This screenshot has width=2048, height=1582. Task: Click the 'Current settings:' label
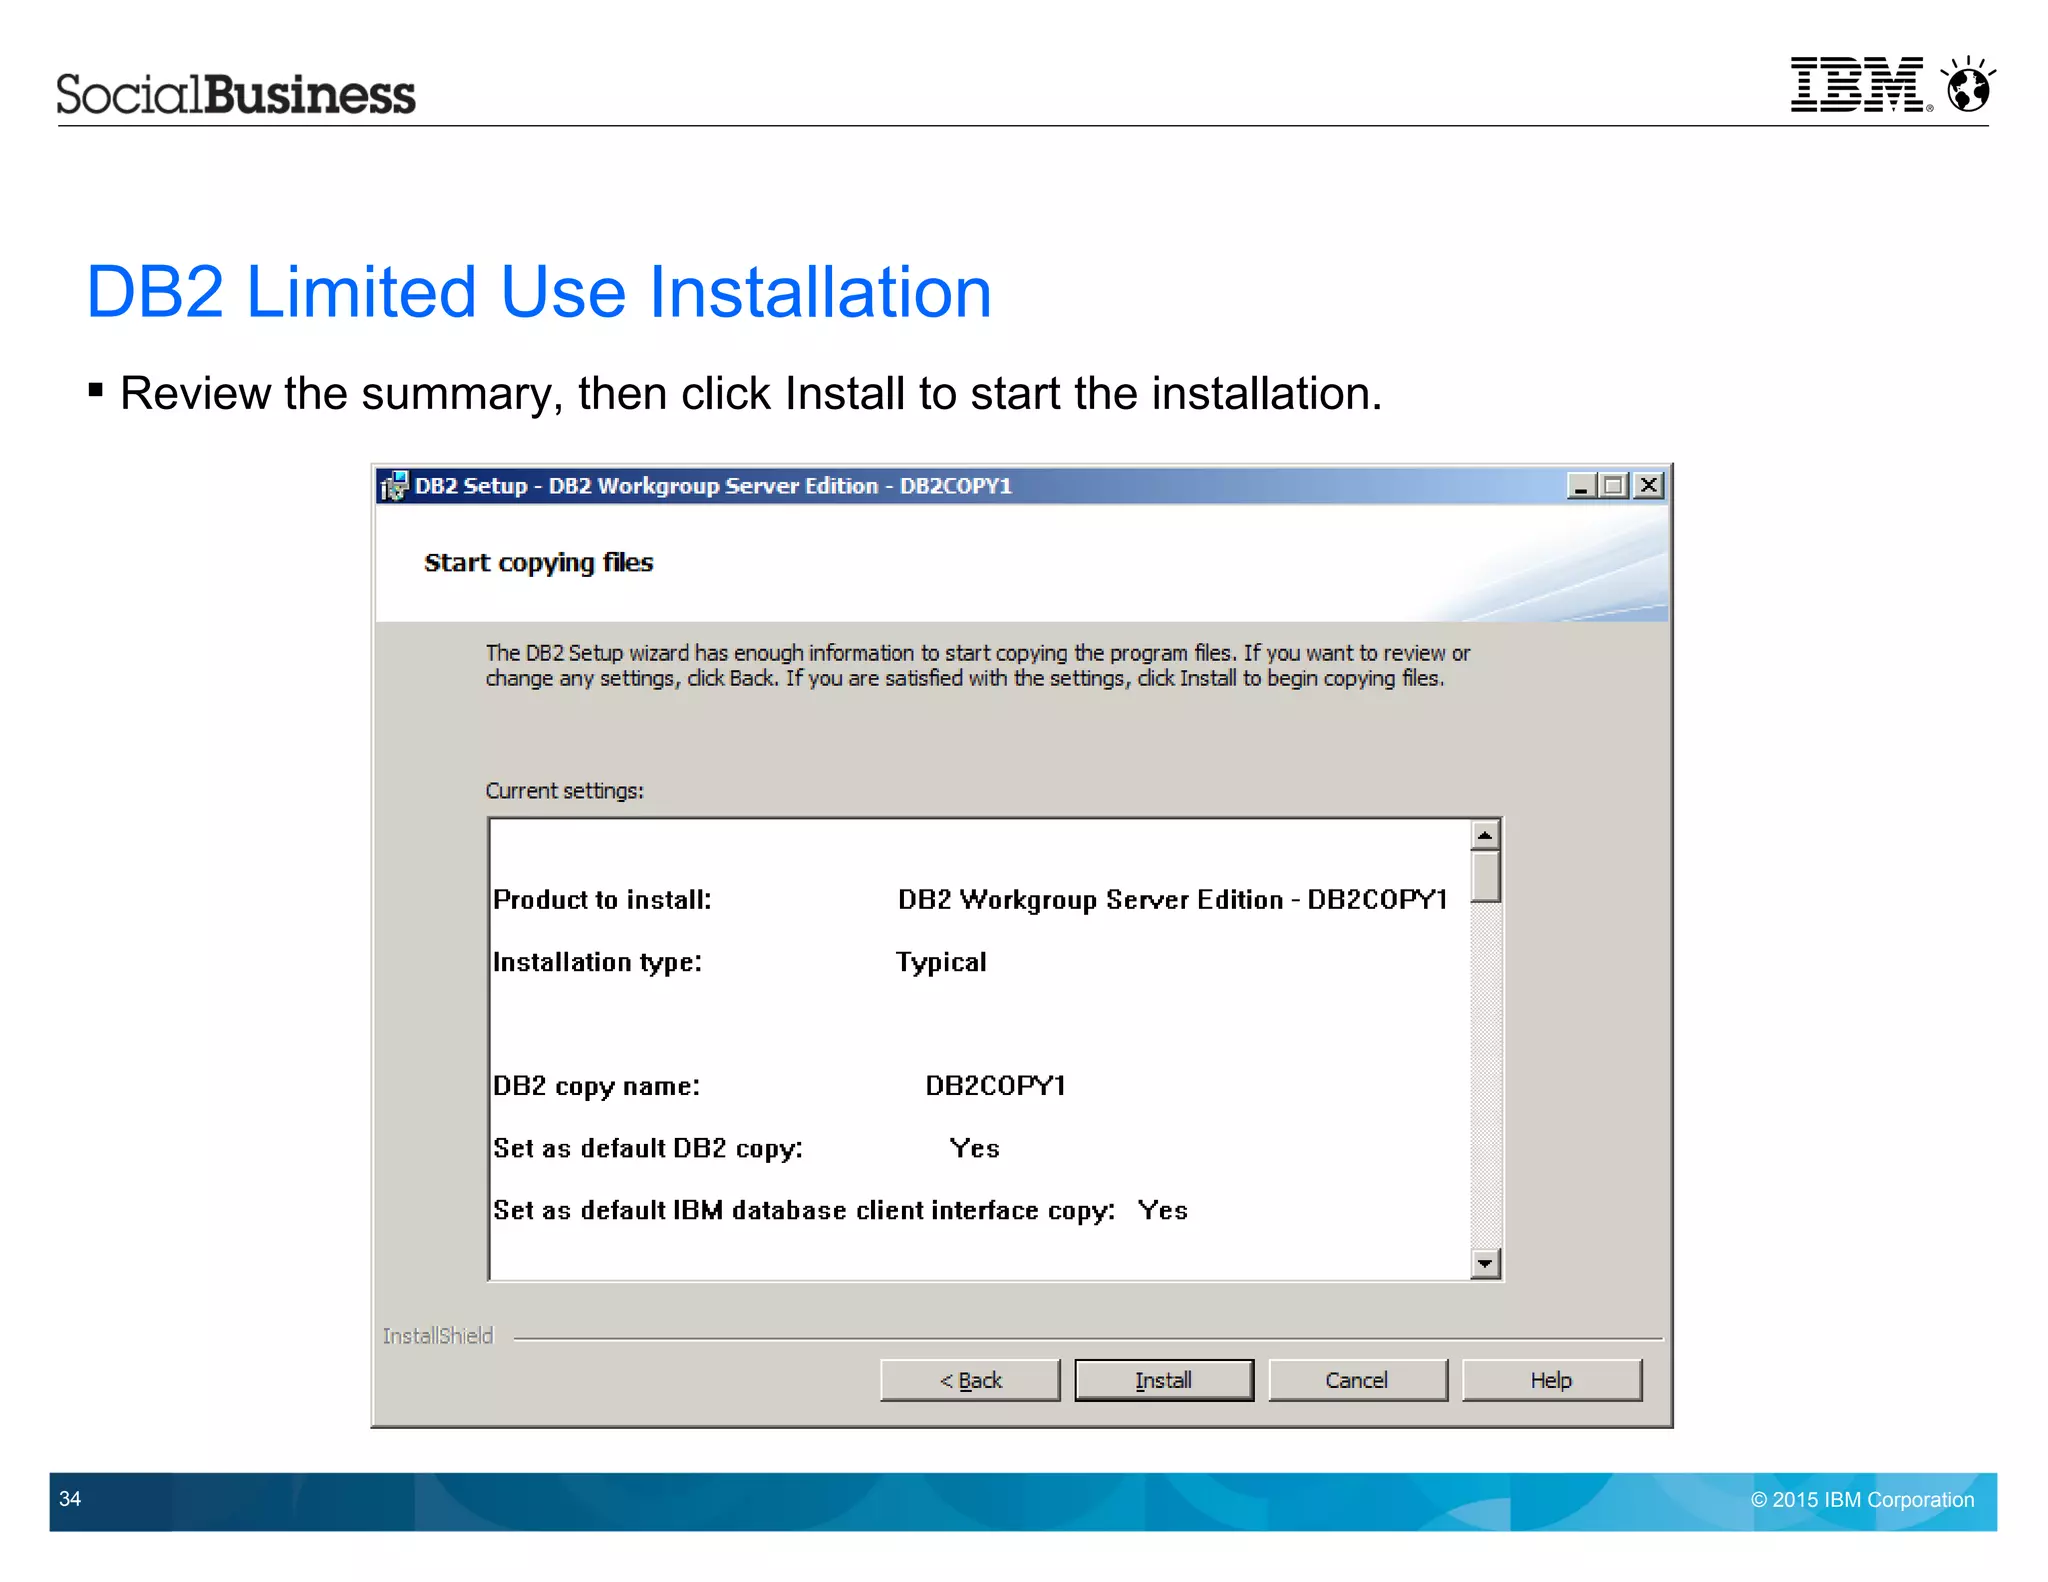(564, 791)
